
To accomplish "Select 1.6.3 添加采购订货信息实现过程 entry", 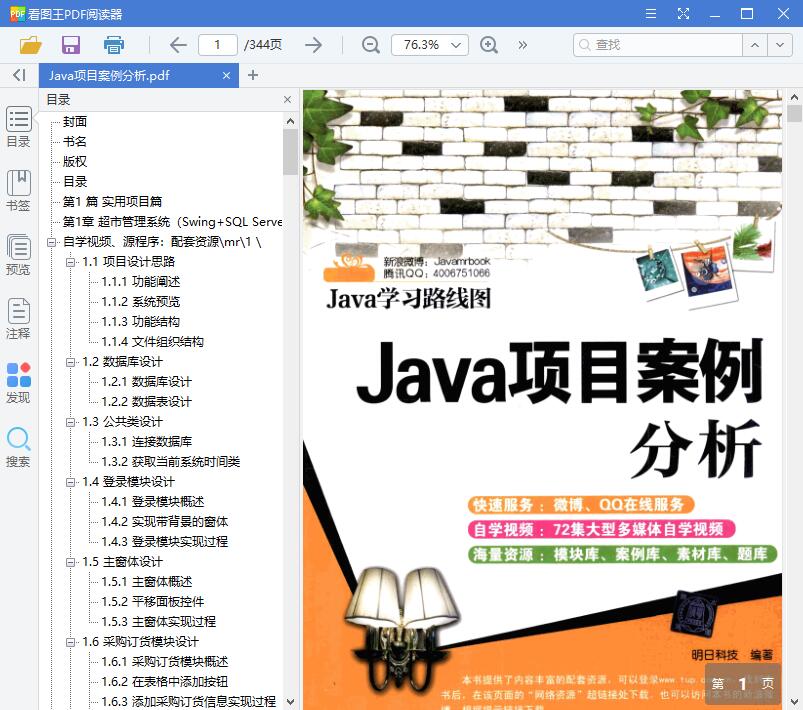I will click(188, 702).
